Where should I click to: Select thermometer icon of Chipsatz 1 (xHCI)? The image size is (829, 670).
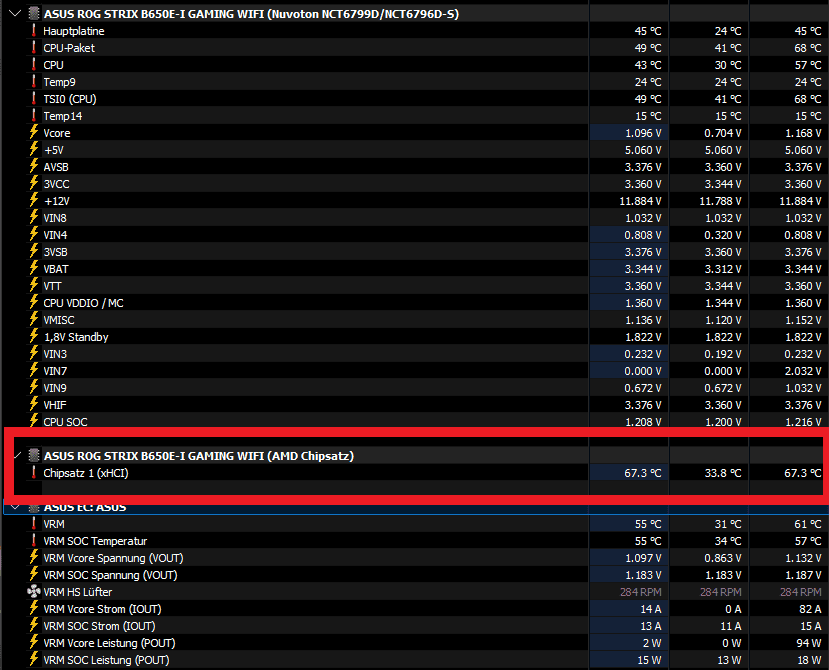pos(34,473)
